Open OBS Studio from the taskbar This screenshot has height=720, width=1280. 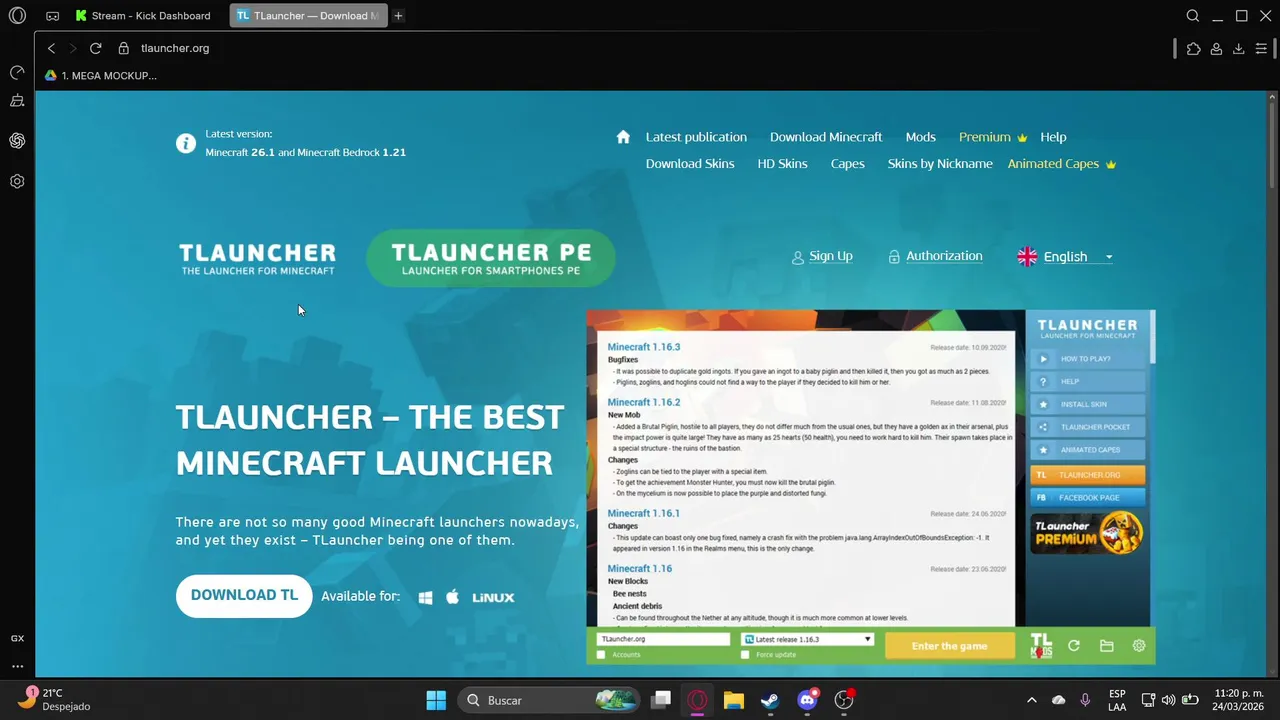844,700
